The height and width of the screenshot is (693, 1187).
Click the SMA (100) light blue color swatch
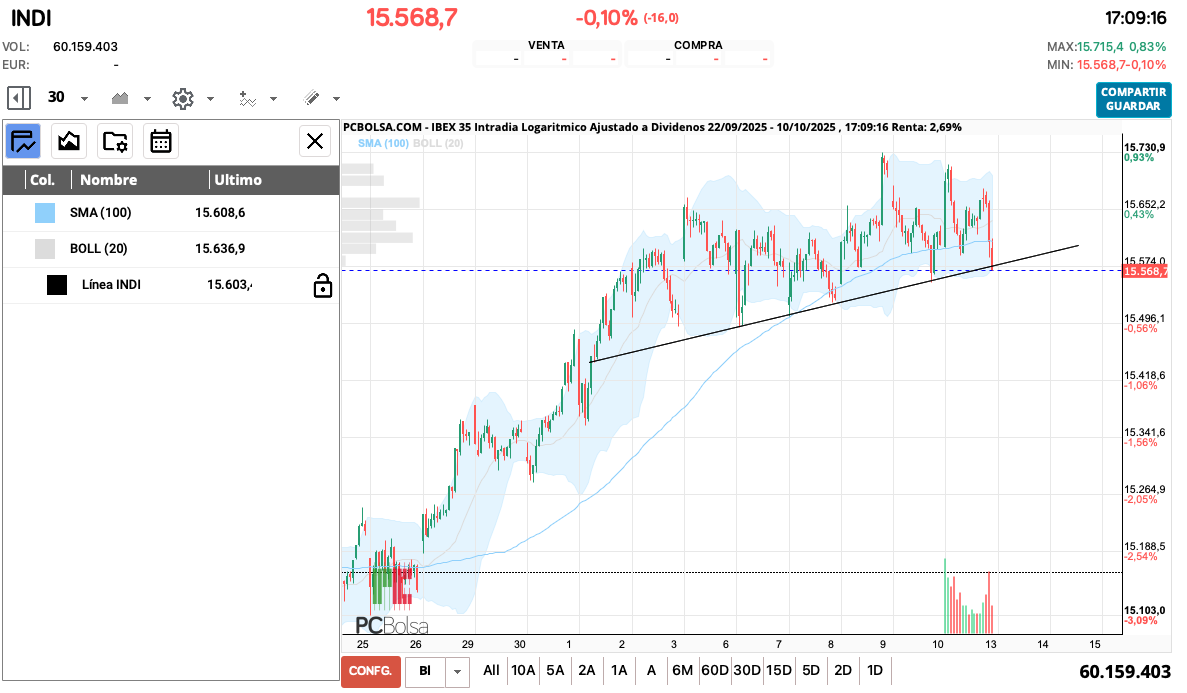coord(45,213)
